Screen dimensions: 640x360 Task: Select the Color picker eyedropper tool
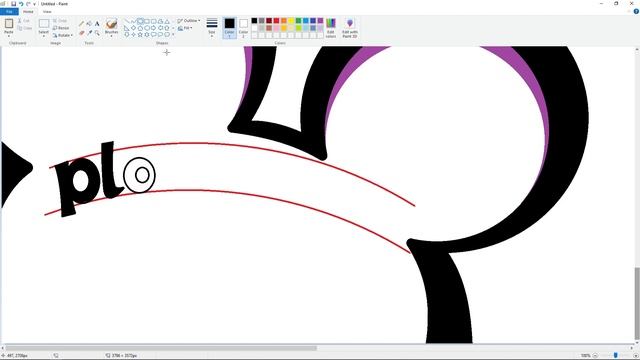tap(89, 33)
